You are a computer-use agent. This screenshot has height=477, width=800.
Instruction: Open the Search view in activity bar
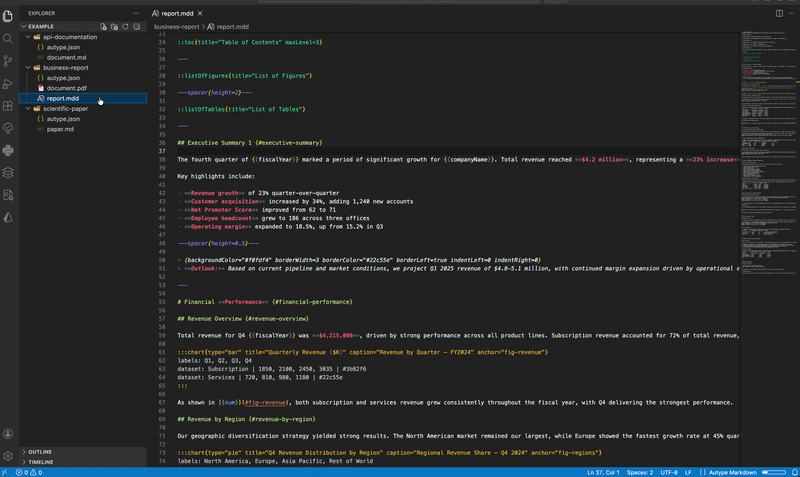pyautogui.click(x=9, y=38)
